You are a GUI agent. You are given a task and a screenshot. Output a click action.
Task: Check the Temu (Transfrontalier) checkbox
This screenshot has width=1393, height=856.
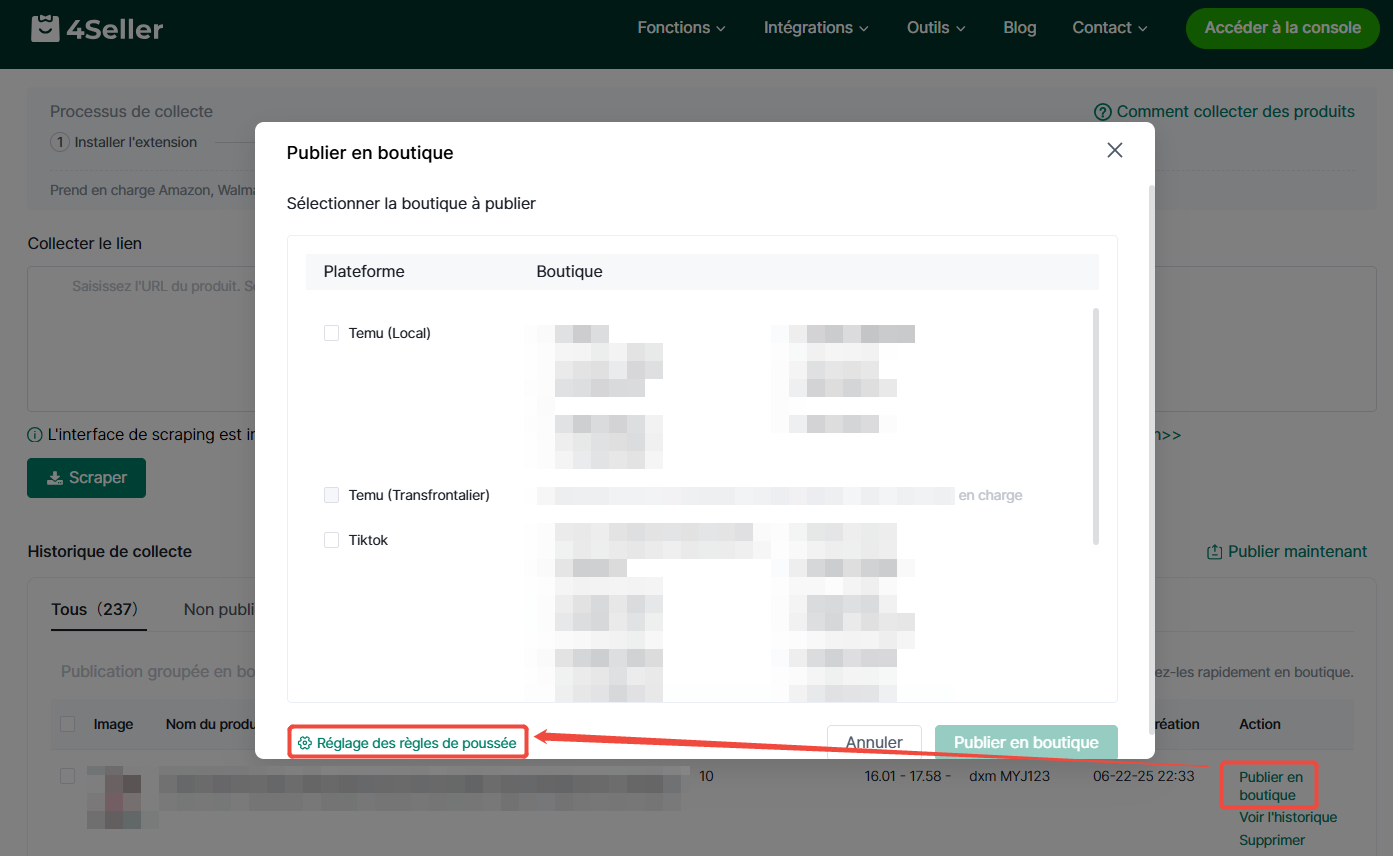332,495
